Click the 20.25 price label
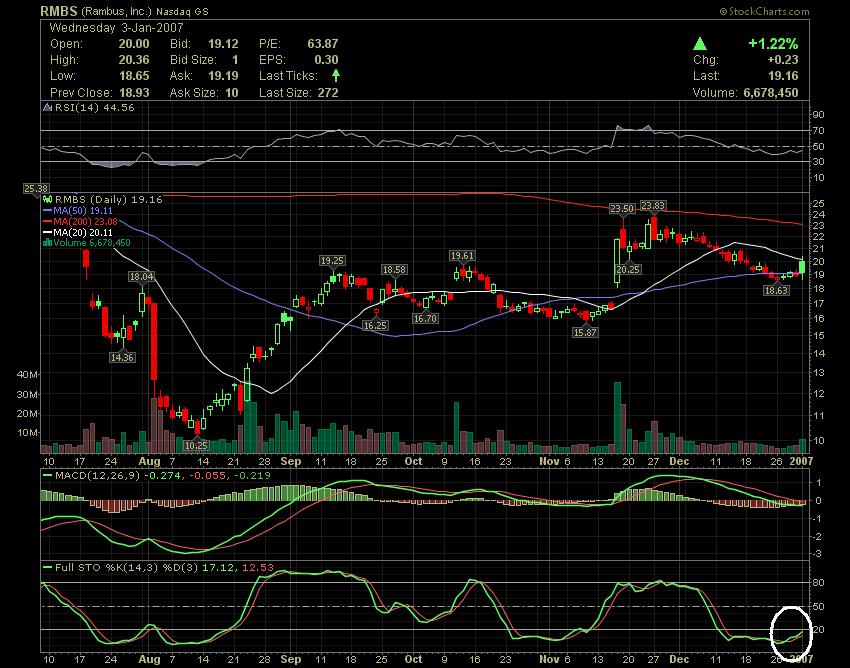This screenshot has width=850, height=668. click(x=628, y=269)
